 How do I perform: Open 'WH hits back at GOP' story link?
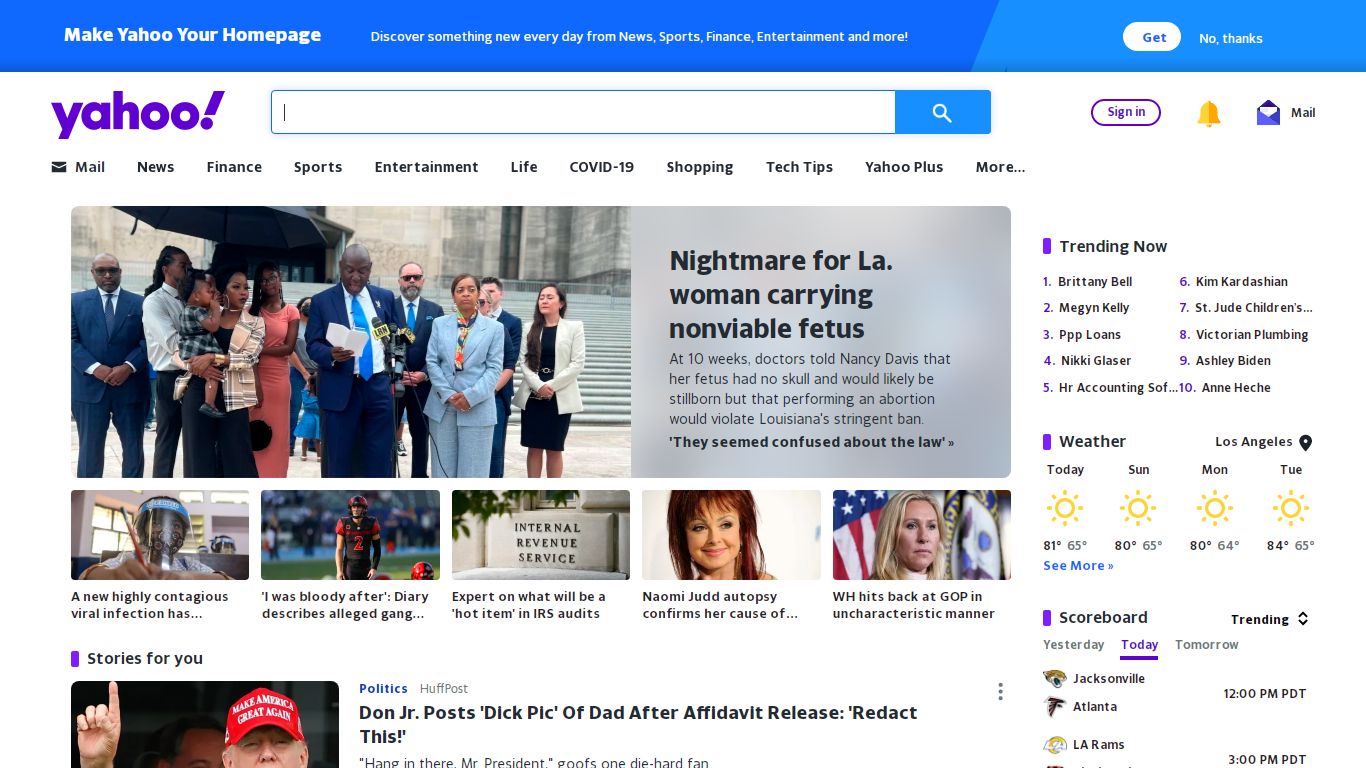pyautogui.click(x=914, y=605)
